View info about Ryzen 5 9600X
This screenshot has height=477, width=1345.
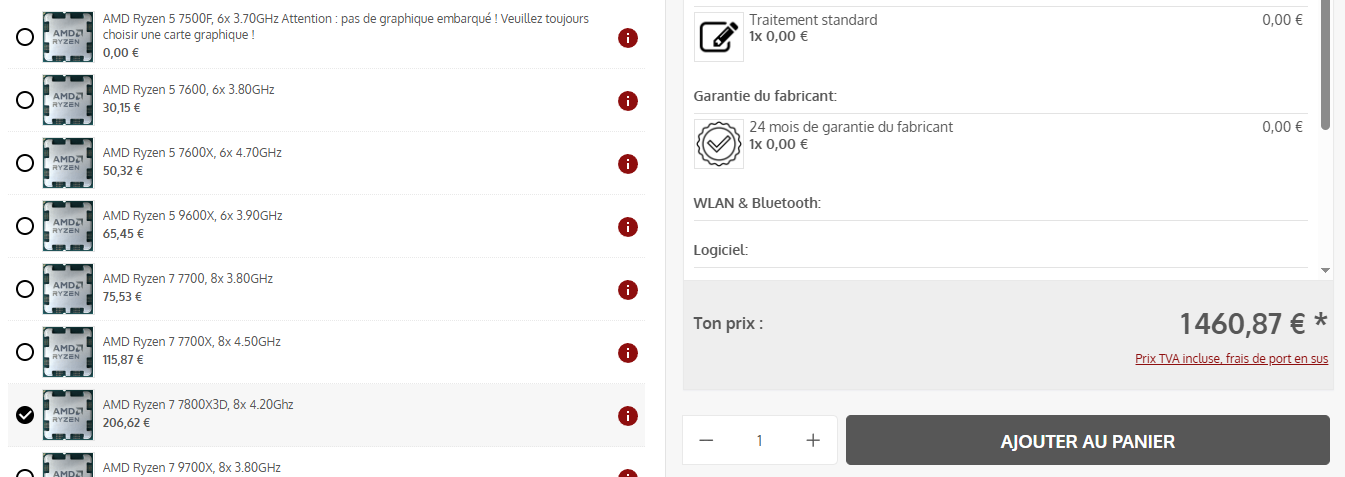pyautogui.click(x=628, y=227)
